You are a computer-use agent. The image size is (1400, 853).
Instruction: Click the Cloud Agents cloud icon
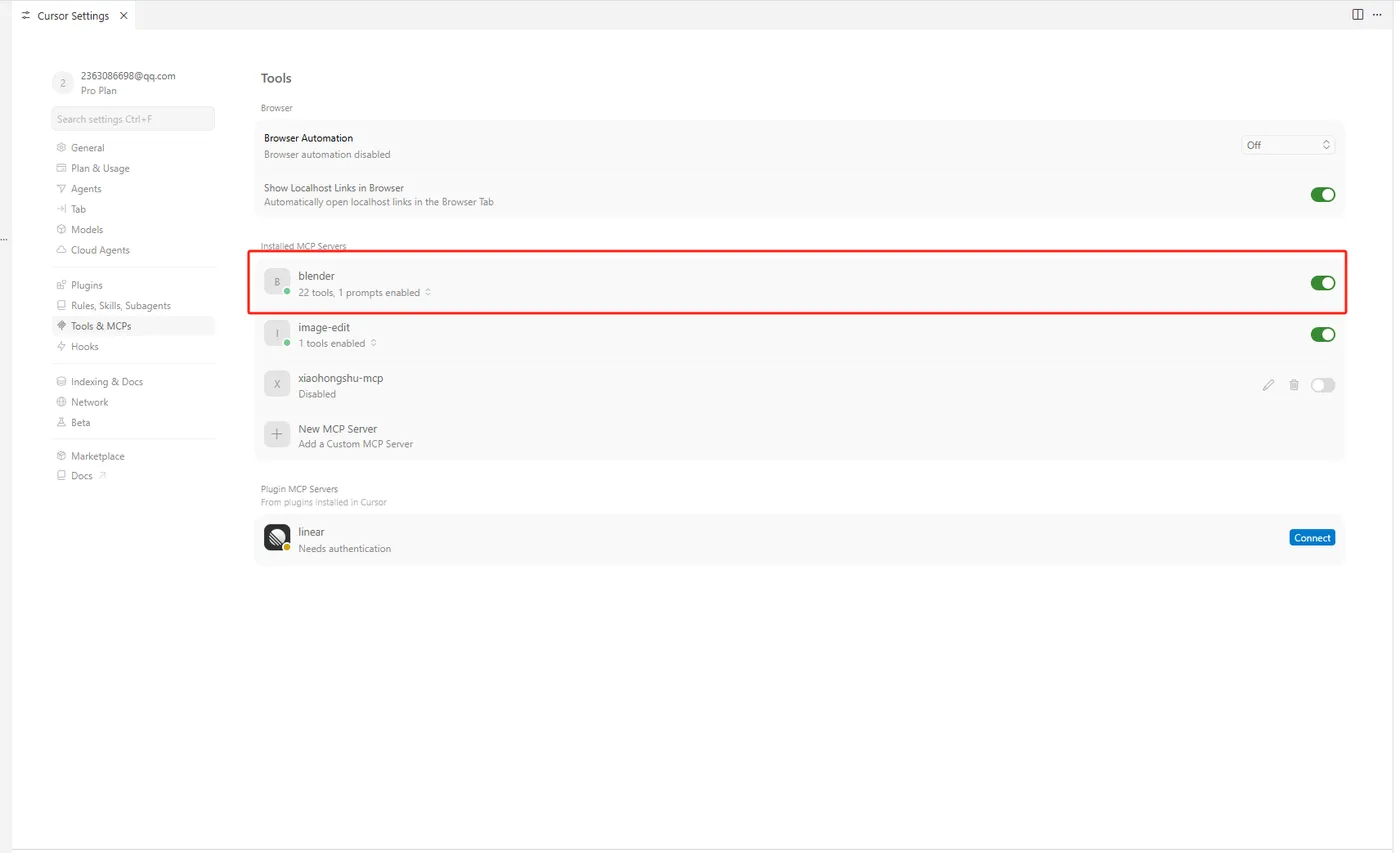point(61,250)
